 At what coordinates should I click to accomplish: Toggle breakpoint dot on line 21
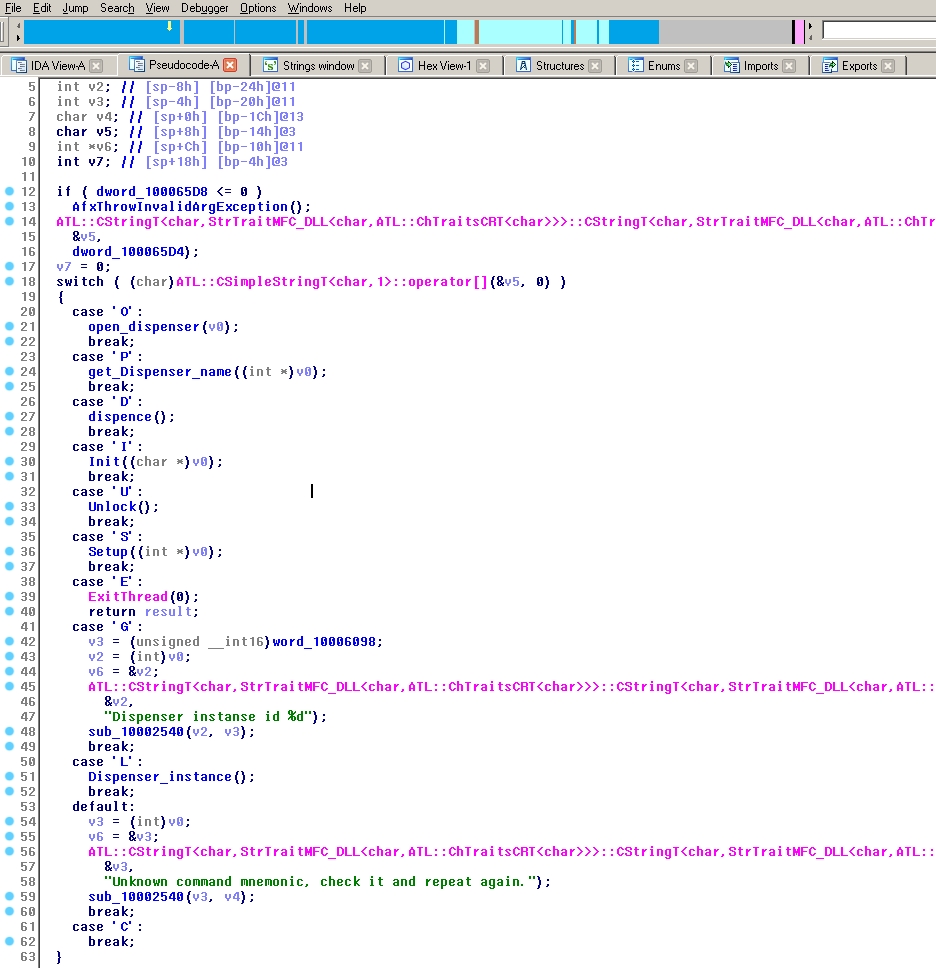click(9, 327)
